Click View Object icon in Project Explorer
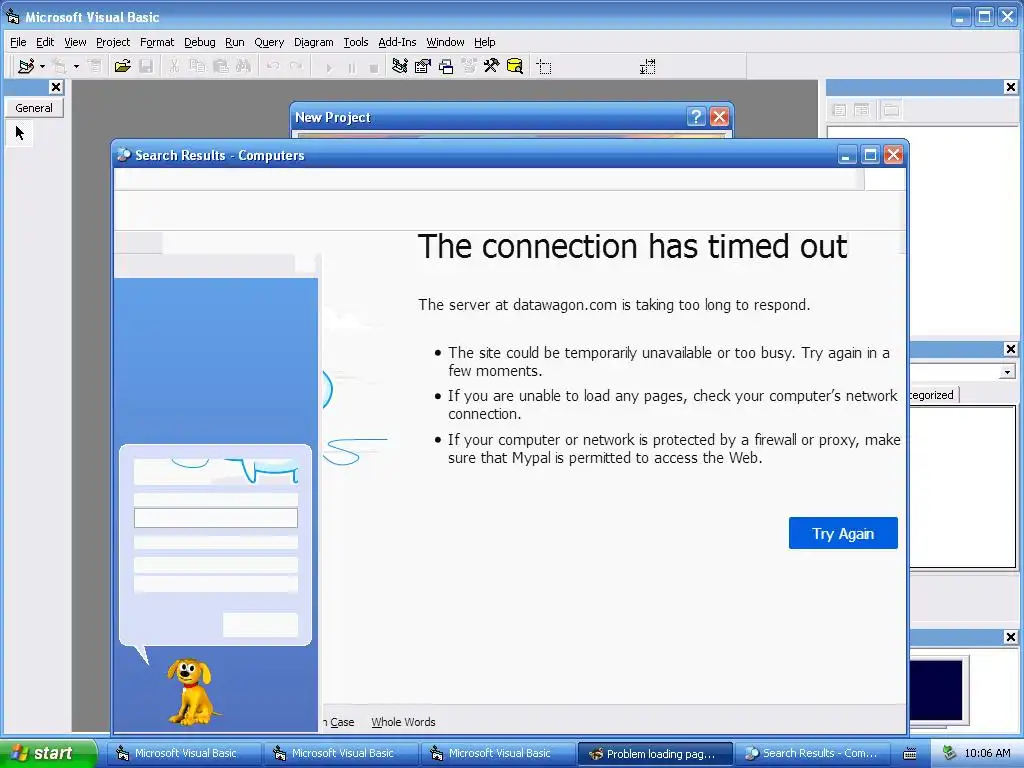1024x768 pixels. pos(862,110)
